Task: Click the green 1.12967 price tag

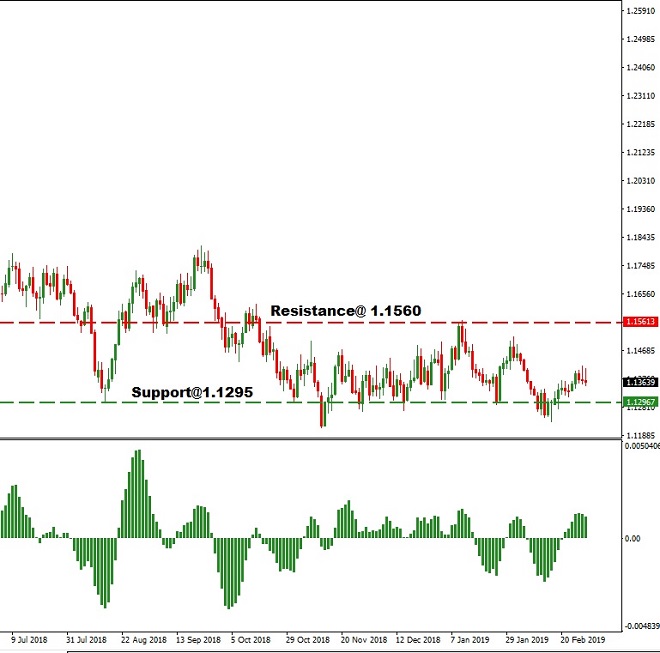Action: coord(641,402)
